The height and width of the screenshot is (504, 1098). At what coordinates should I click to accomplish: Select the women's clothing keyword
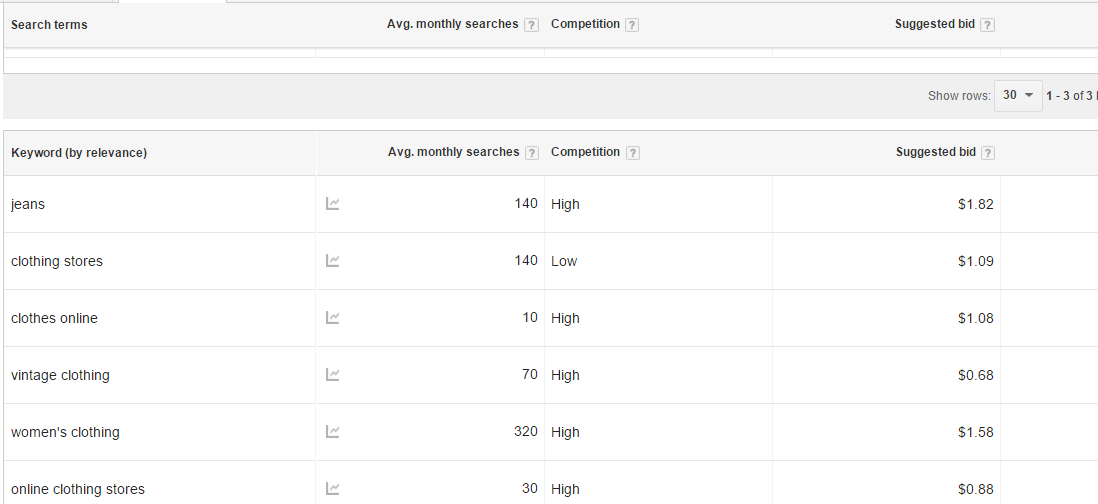click(65, 432)
